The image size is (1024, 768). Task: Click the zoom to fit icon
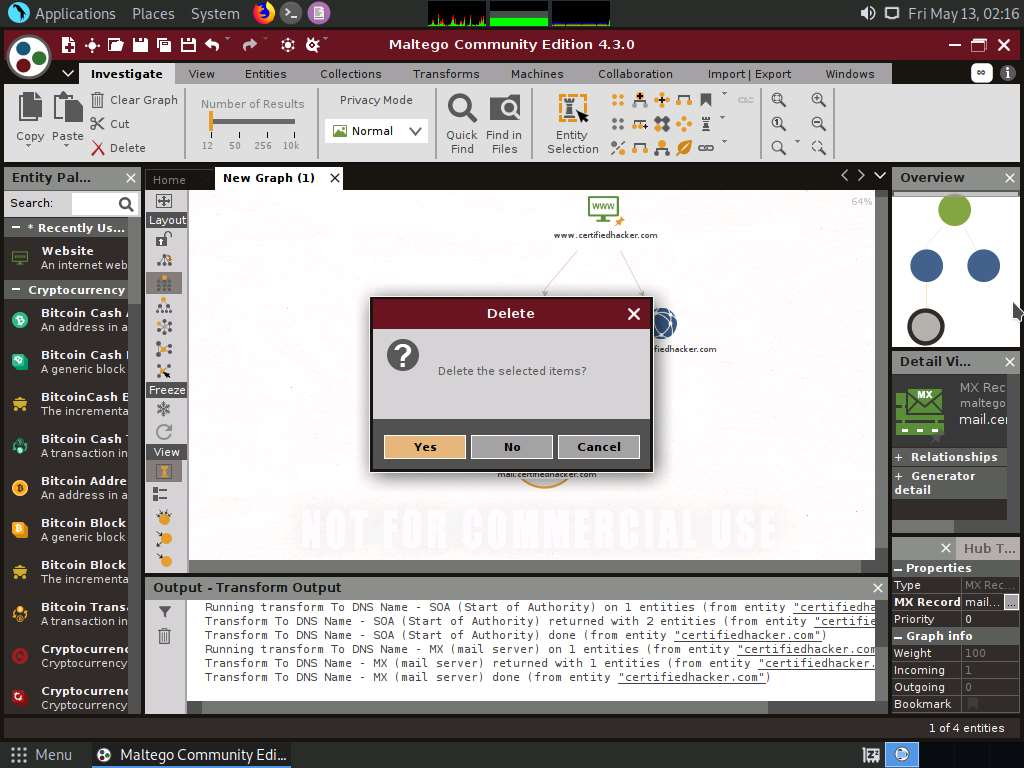(778, 100)
